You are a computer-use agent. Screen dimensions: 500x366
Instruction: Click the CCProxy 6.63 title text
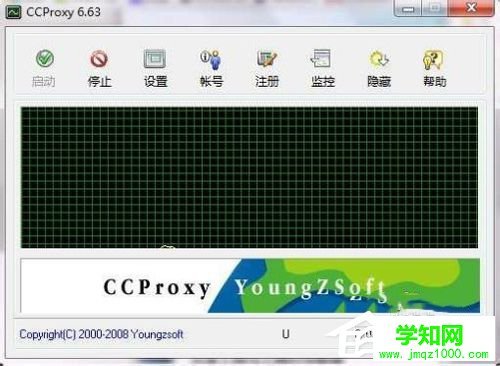(63, 12)
